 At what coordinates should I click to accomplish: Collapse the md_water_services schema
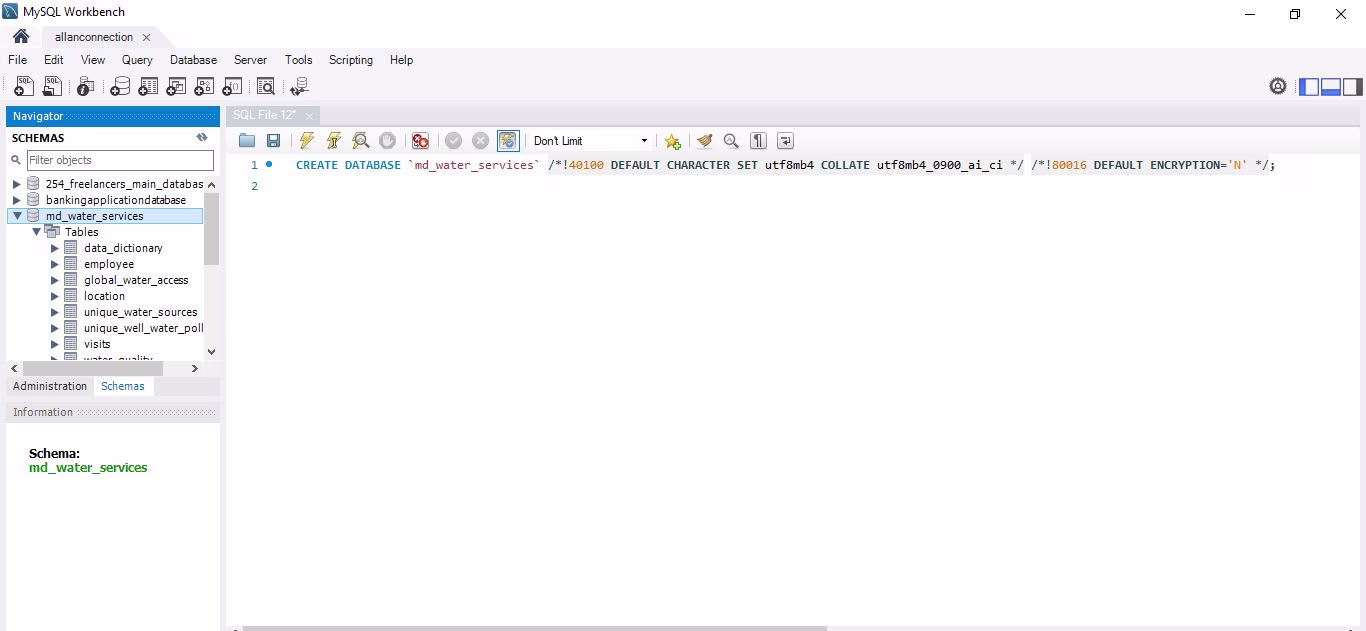17,216
